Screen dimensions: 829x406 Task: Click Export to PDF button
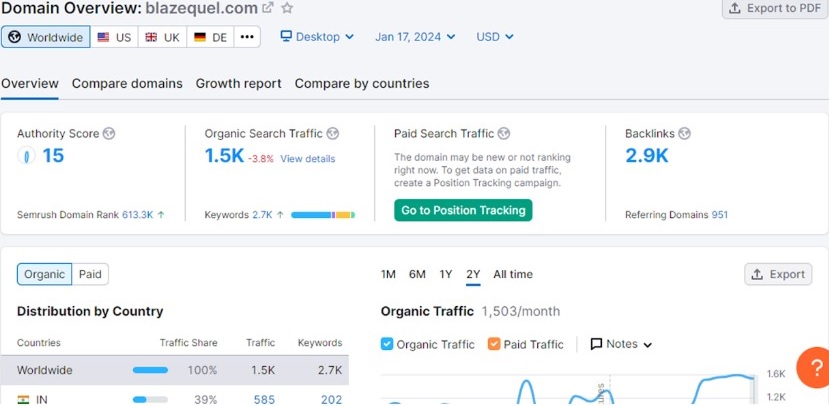tap(775, 8)
